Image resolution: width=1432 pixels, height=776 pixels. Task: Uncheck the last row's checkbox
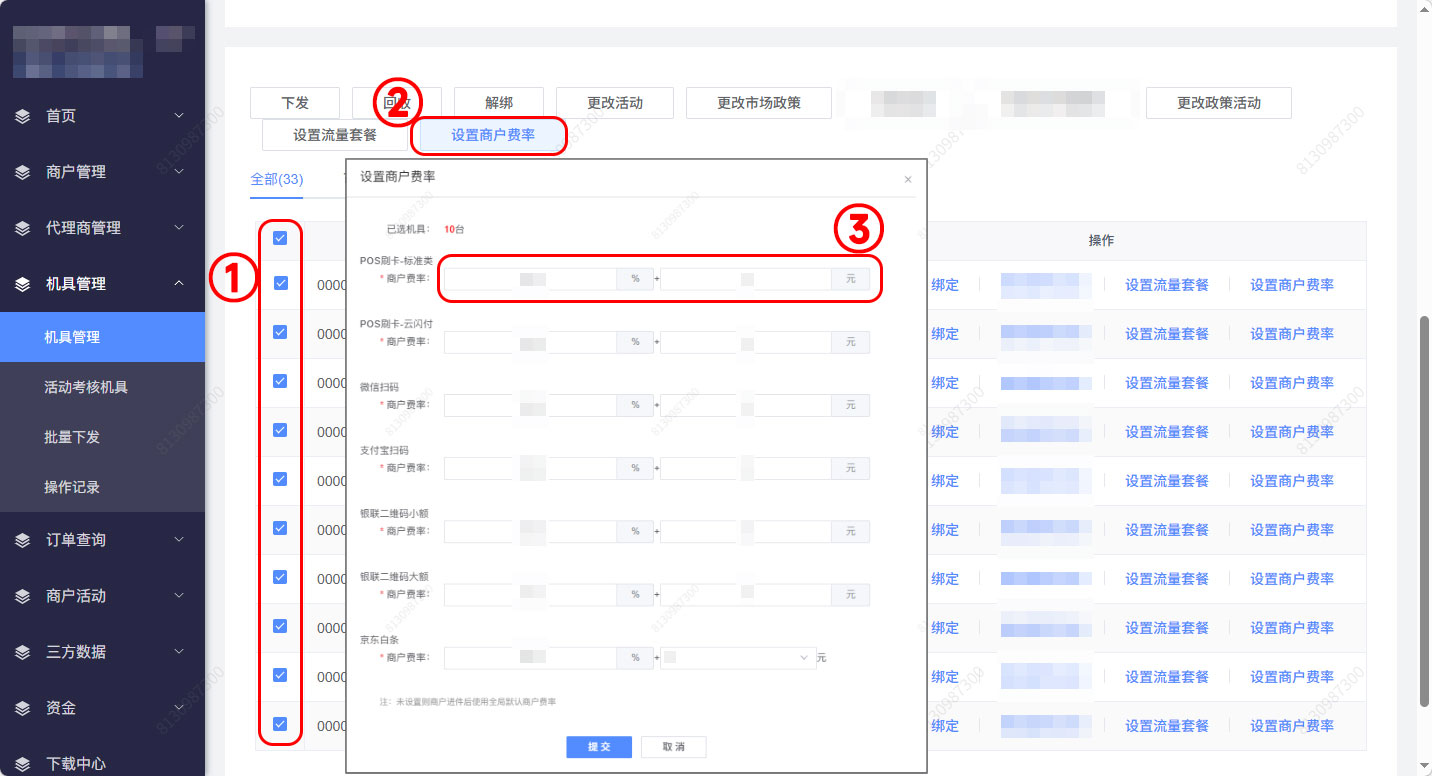280,724
